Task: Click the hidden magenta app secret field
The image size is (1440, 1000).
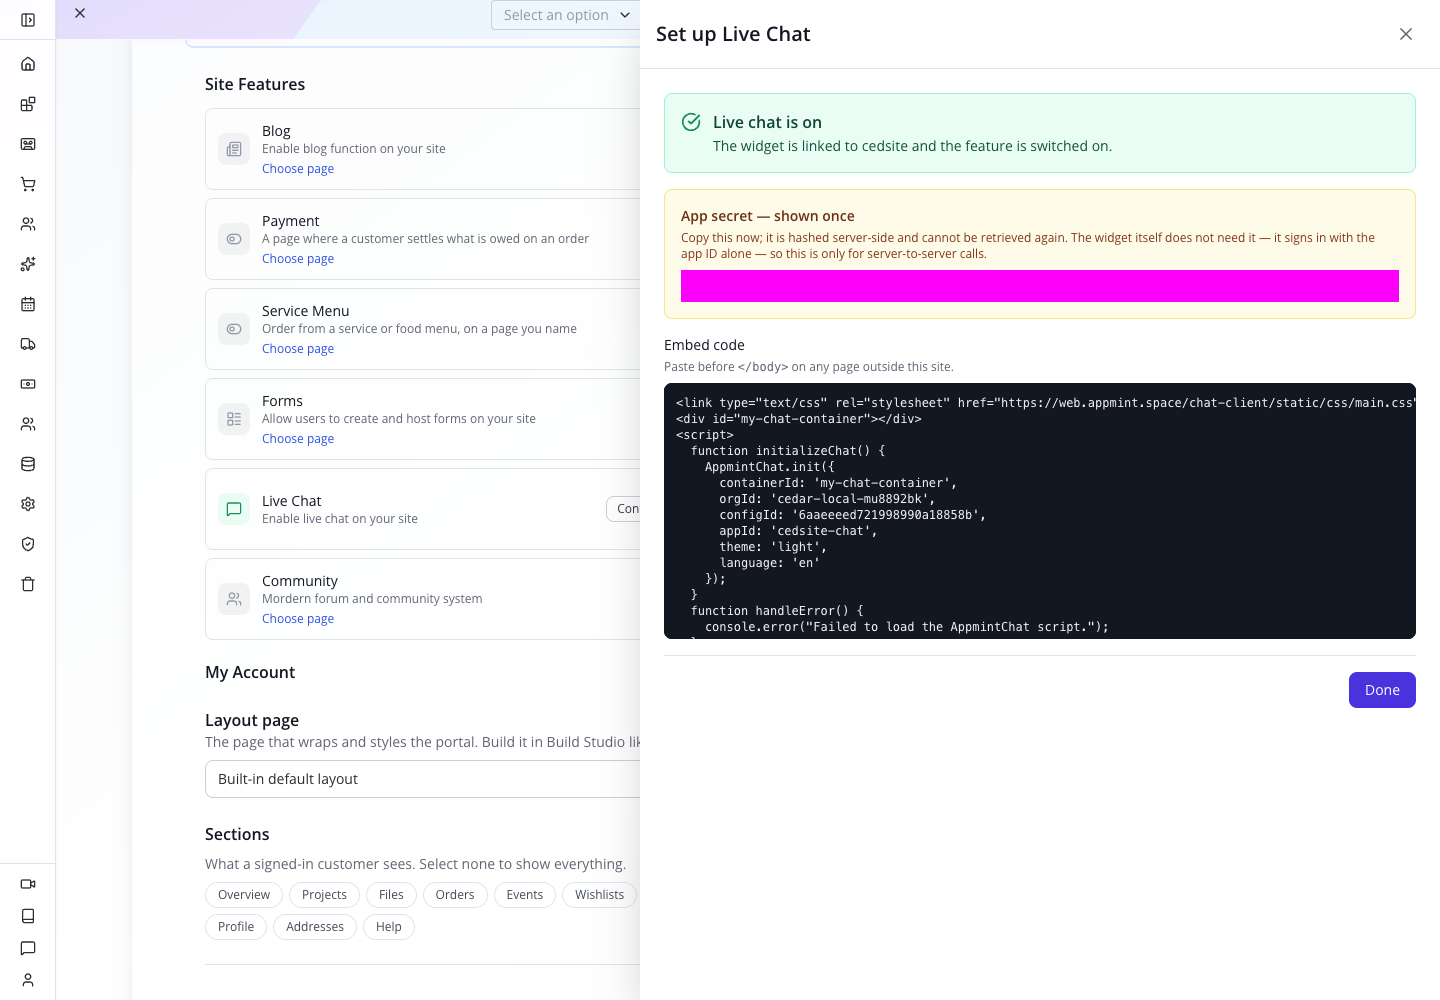Action: [x=1040, y=286]
